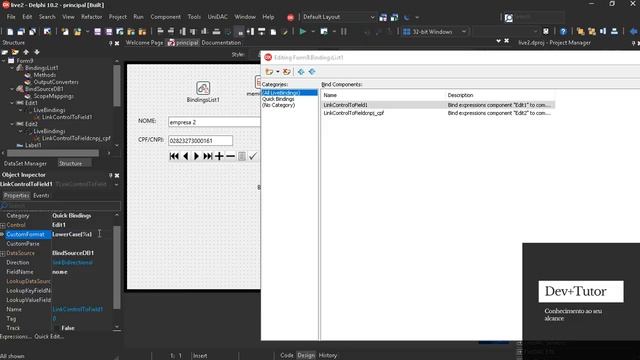Collapse the Edit2 tree node
640x360 pixels.
[x=12, y=124]
